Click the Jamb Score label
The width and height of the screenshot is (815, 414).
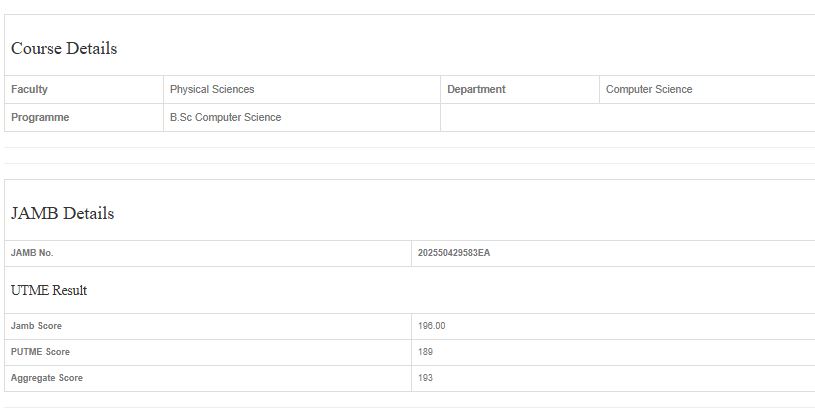pyautogui.click(x=36, y=327)
